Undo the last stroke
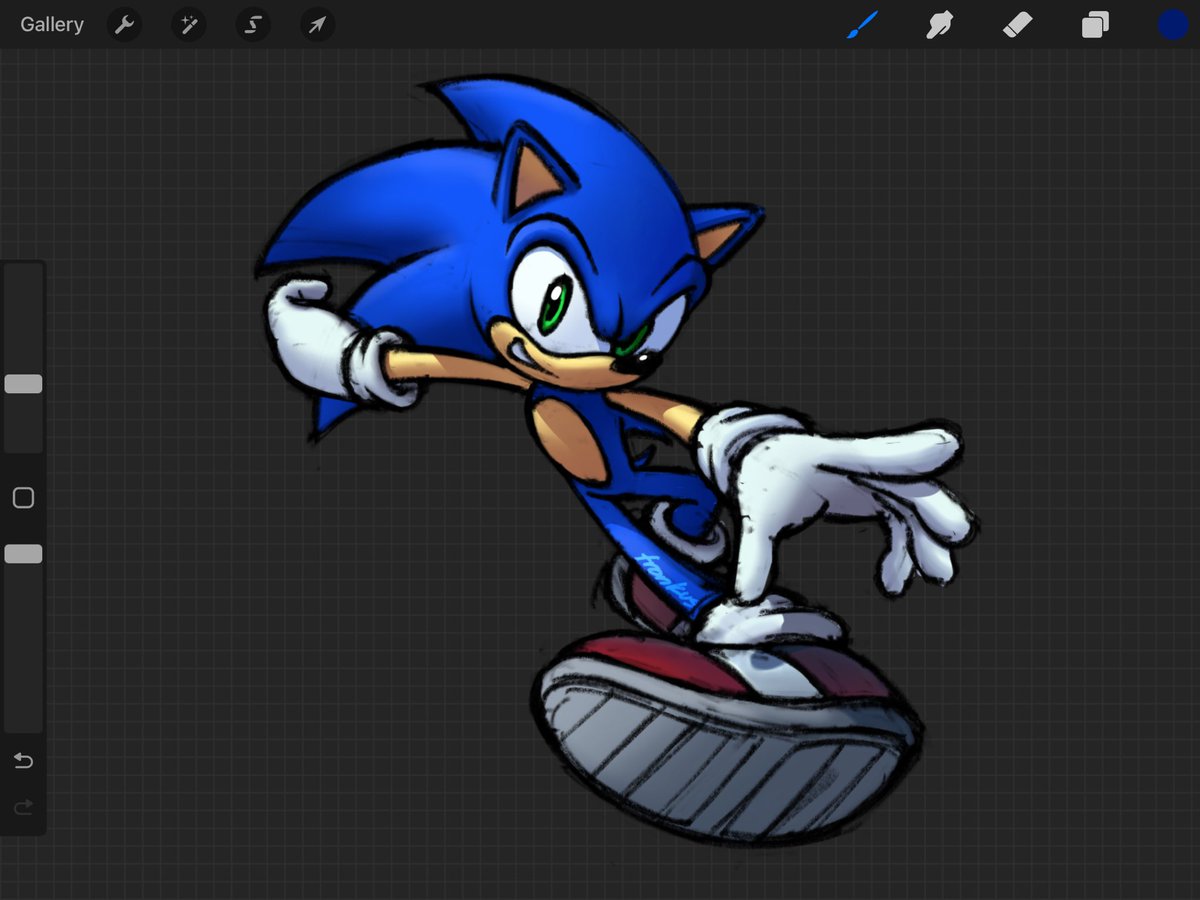1200x900 pixels. [23, 762]
